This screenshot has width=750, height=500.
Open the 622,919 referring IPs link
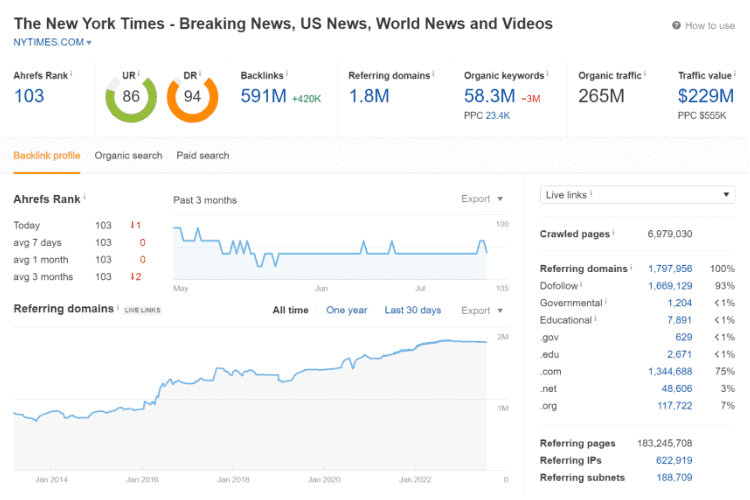pos(674,461)
